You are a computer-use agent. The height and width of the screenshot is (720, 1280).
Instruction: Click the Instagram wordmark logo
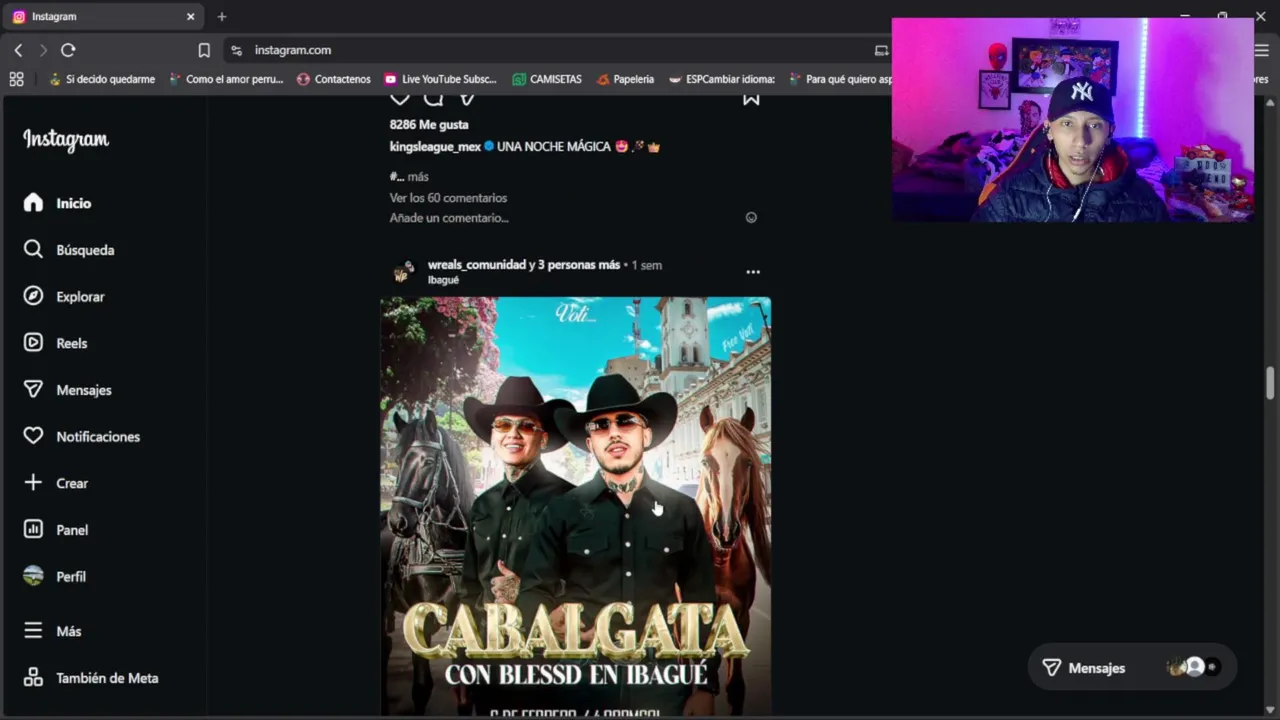point(66,140)
